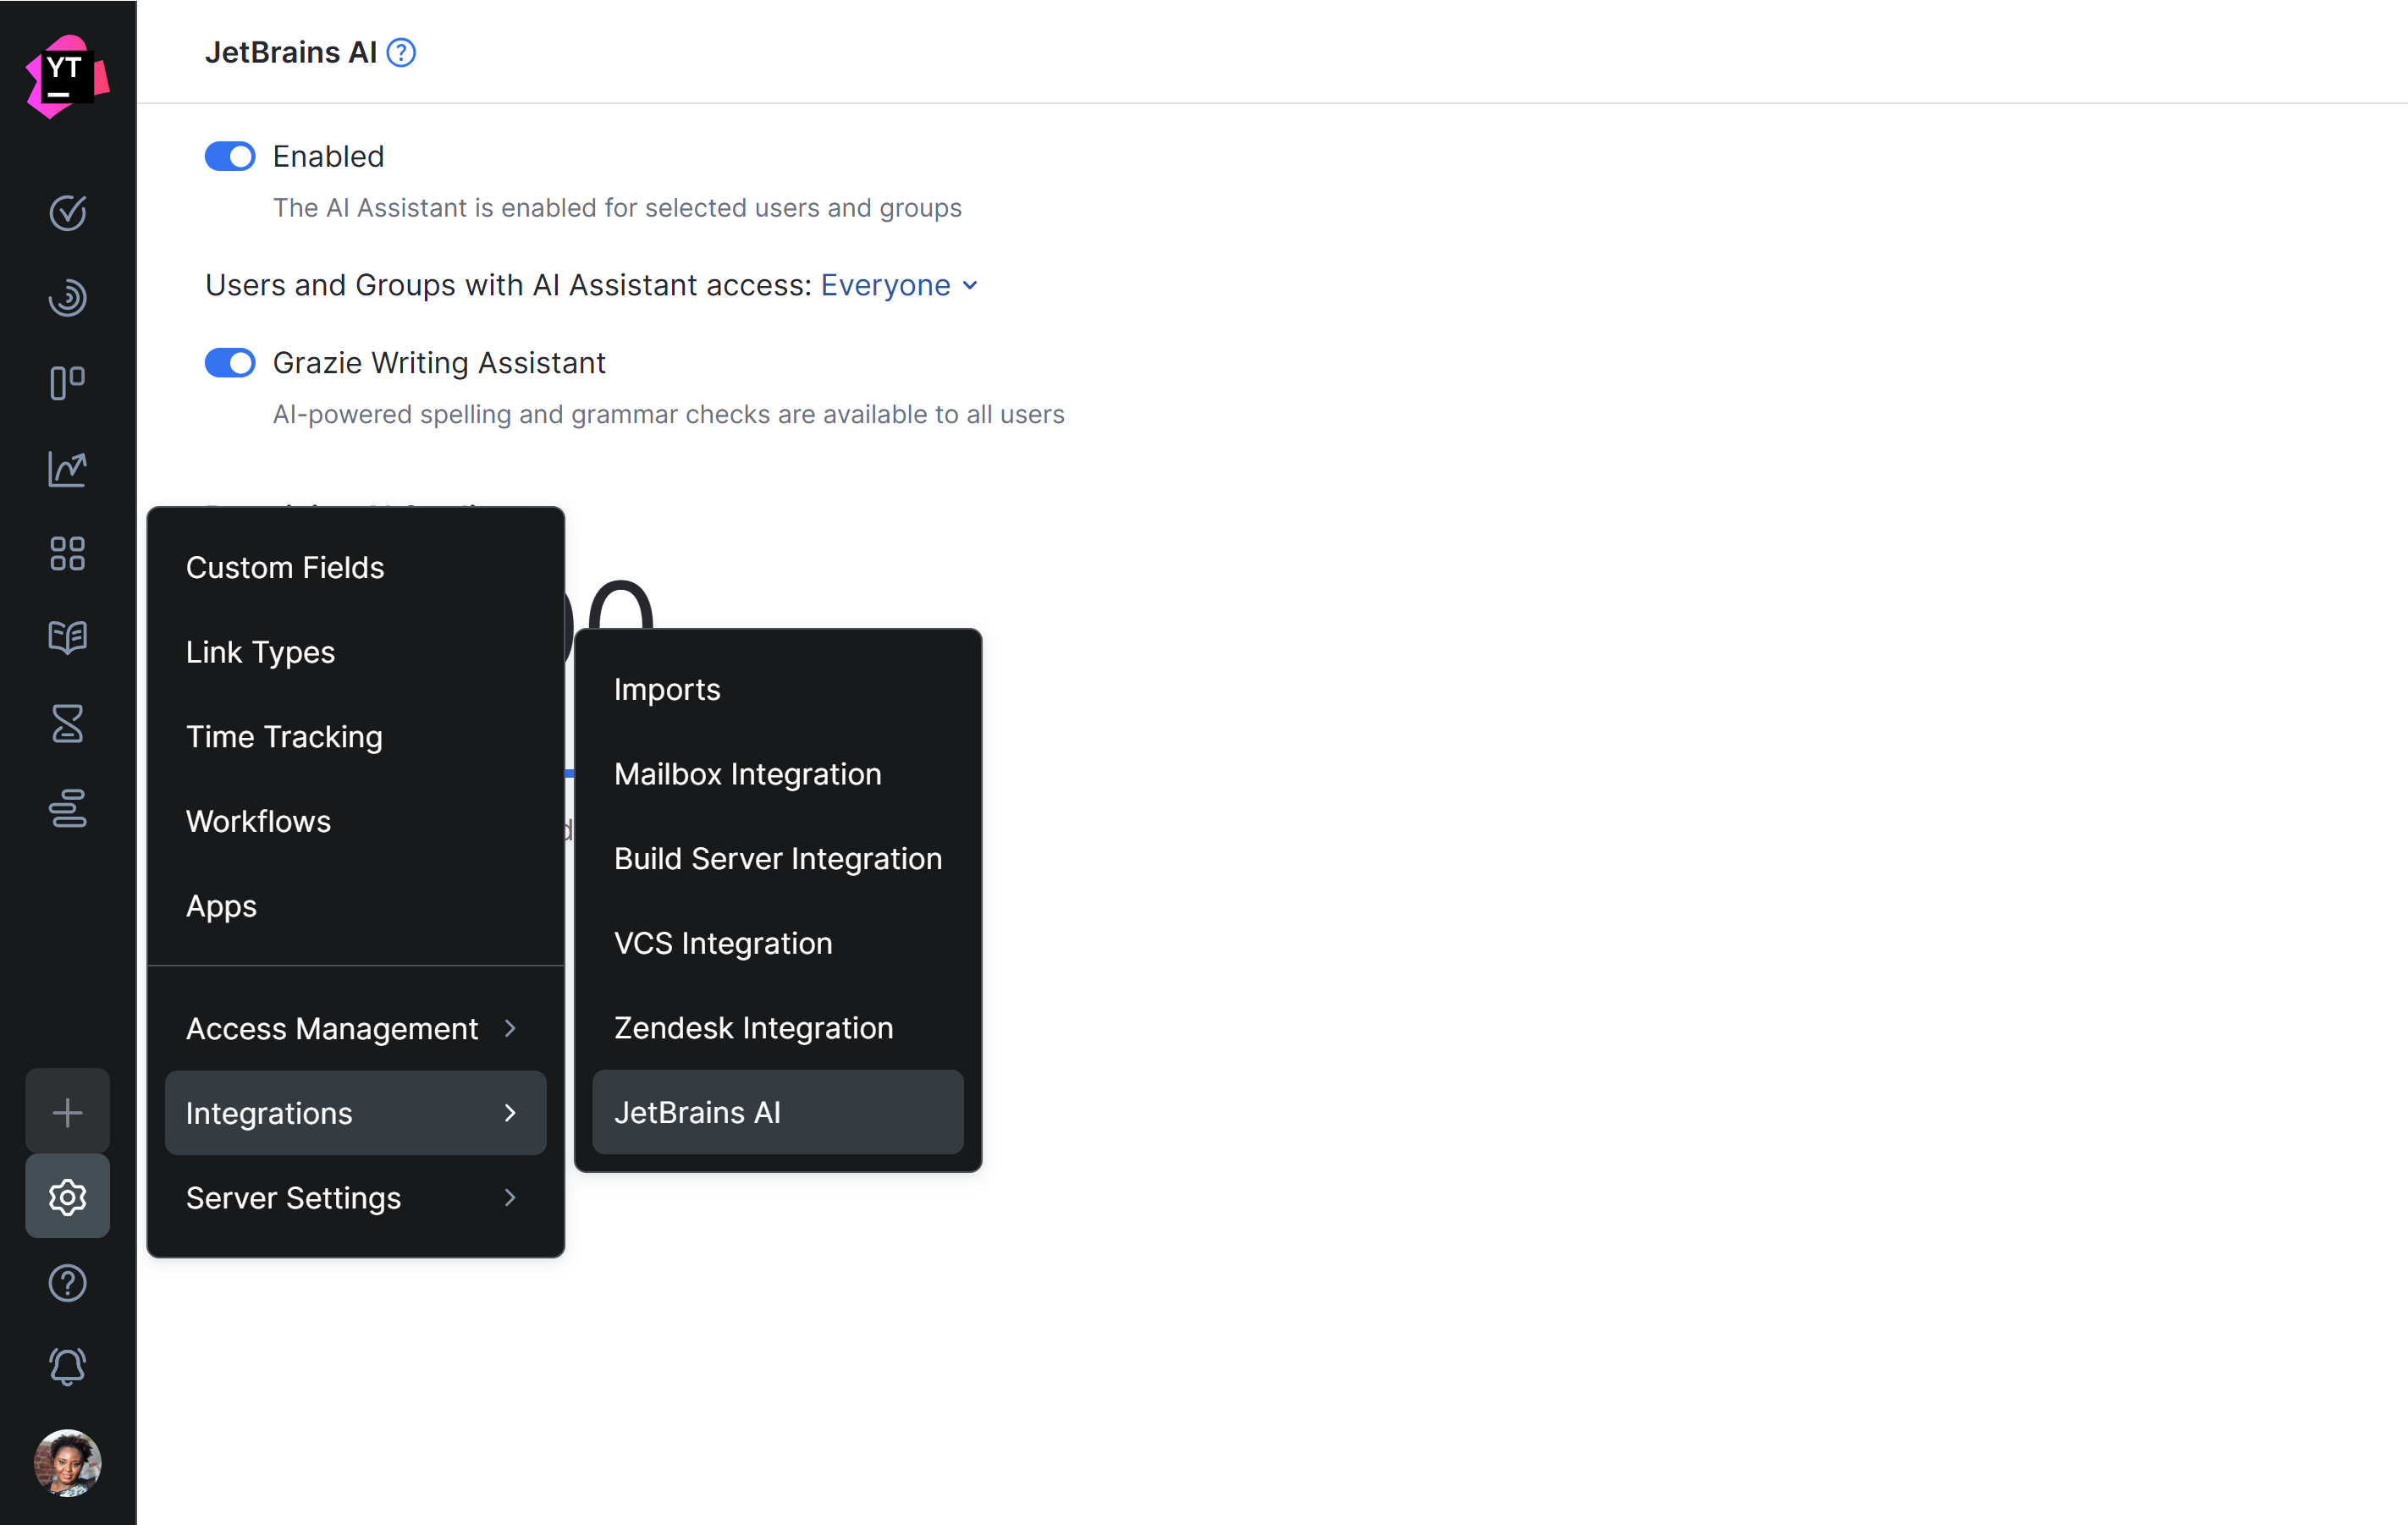The width and height of the screenshot is (2408, 1525).
Task: Click help icon next to JetBrains AI title
Action: pyautogui.click(x=401, y=52)
